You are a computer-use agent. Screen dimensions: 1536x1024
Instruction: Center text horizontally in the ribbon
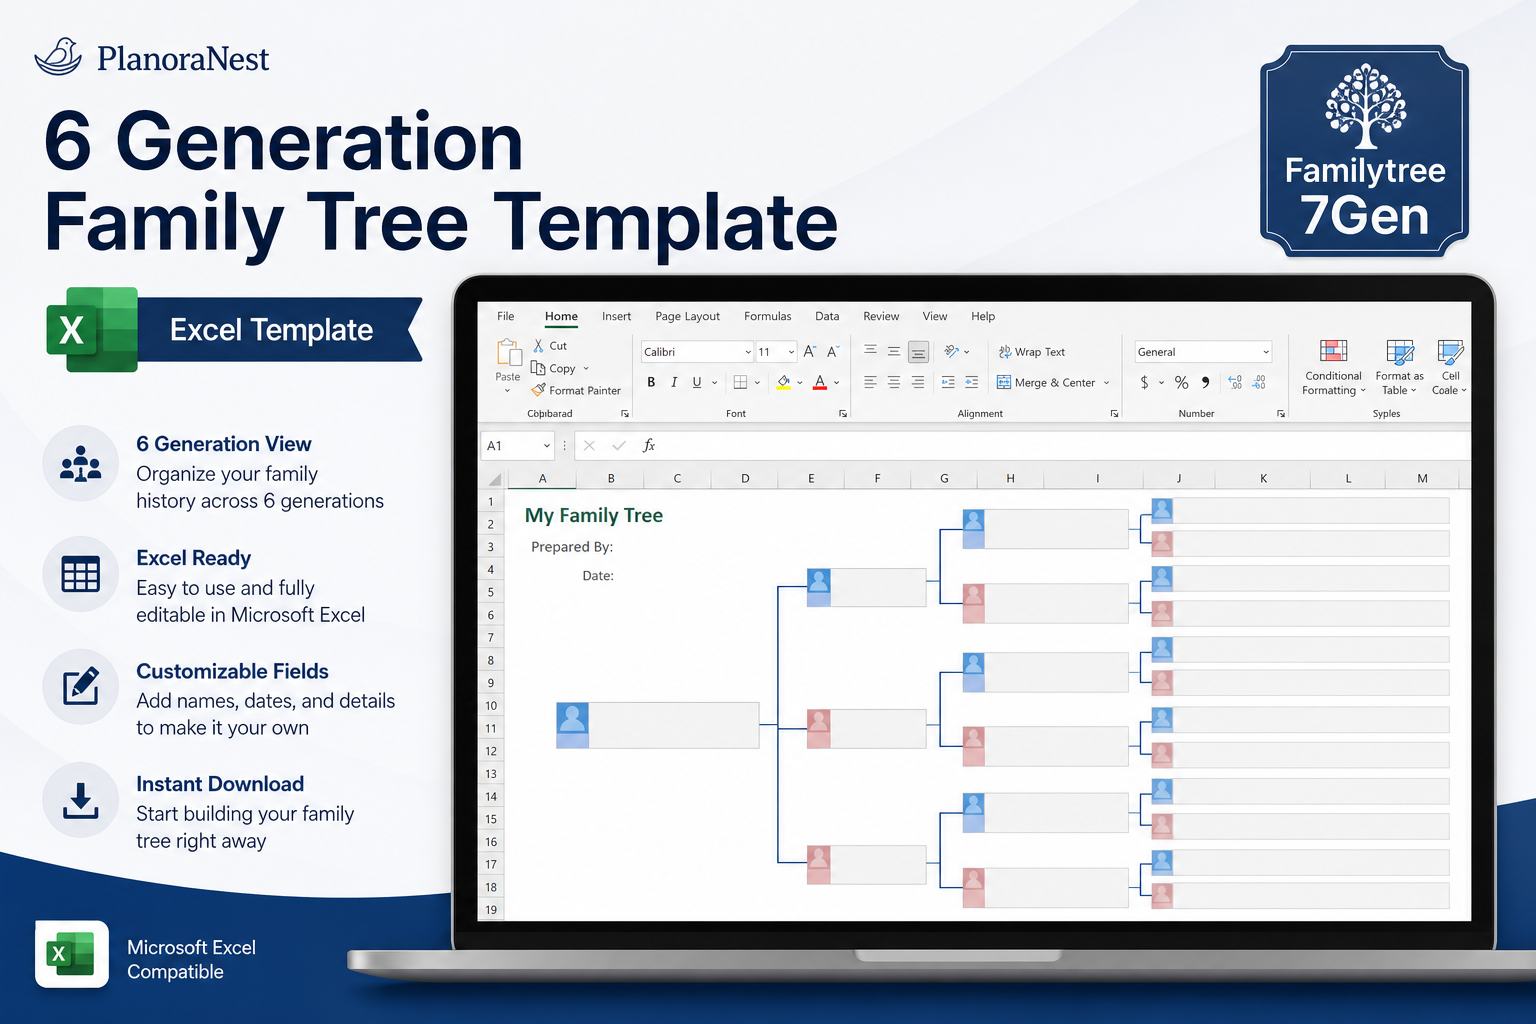(x=894, y=382)
